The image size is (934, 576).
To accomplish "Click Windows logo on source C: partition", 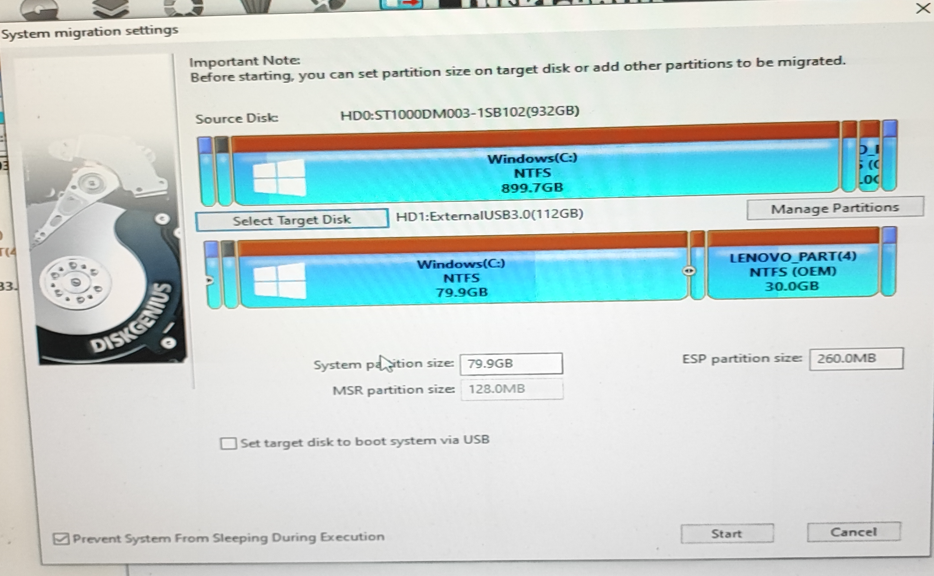I will point(279,177).
